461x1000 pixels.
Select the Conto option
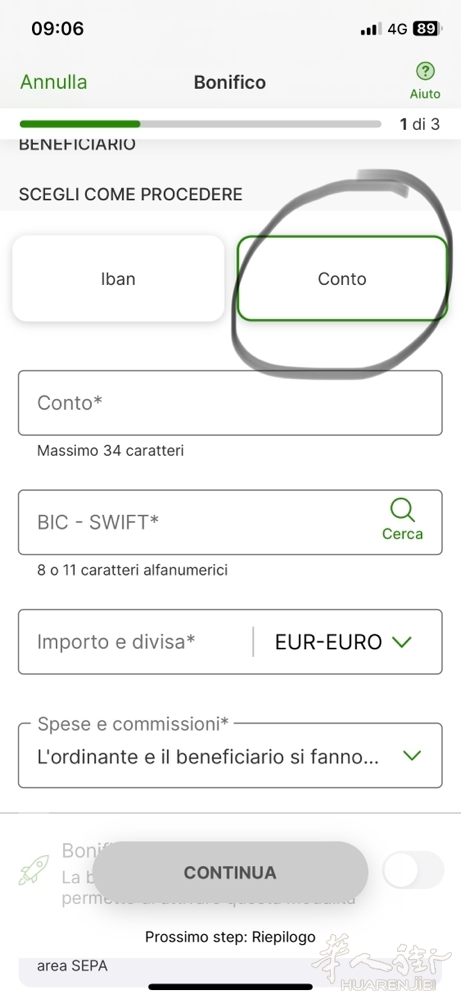coord(342,279)
